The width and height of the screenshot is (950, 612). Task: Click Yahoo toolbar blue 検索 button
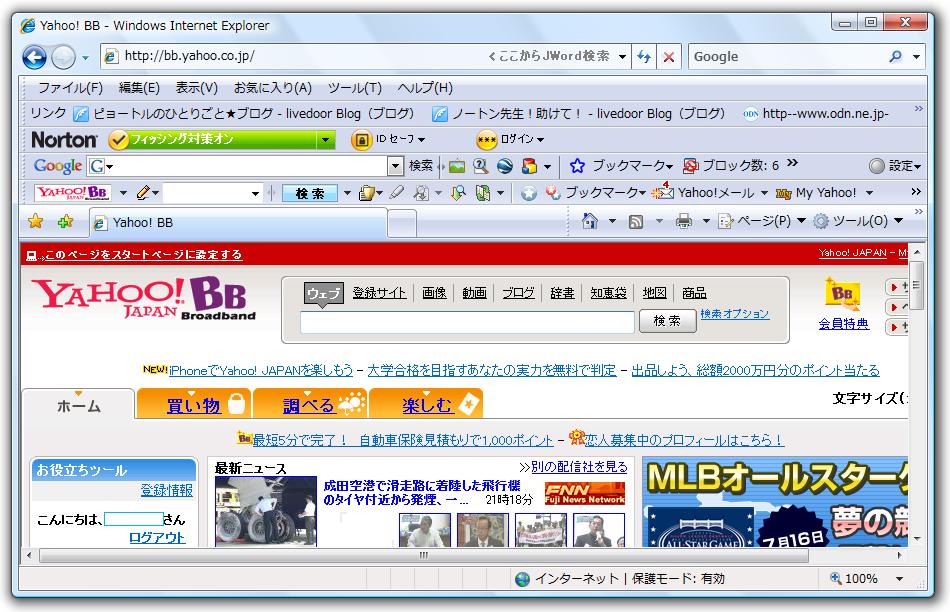pyautogui.click(x=310, y=193)
